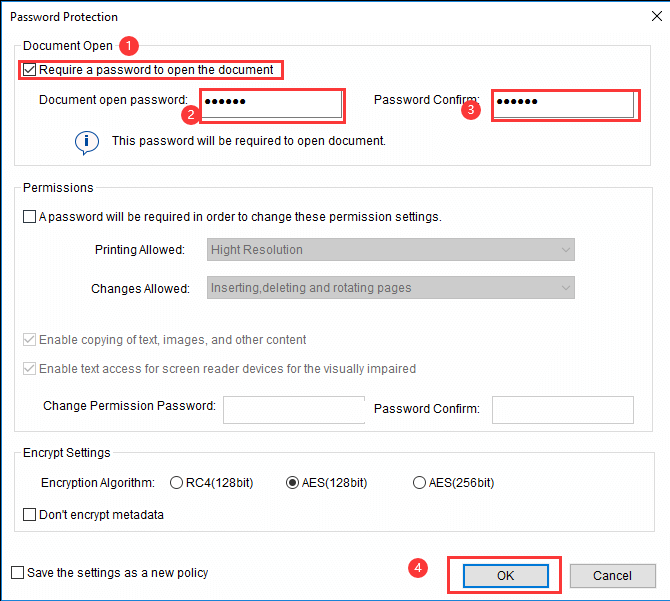Tick Save the settings as new policy
The image size is (670, 601).
pos(18,572)
